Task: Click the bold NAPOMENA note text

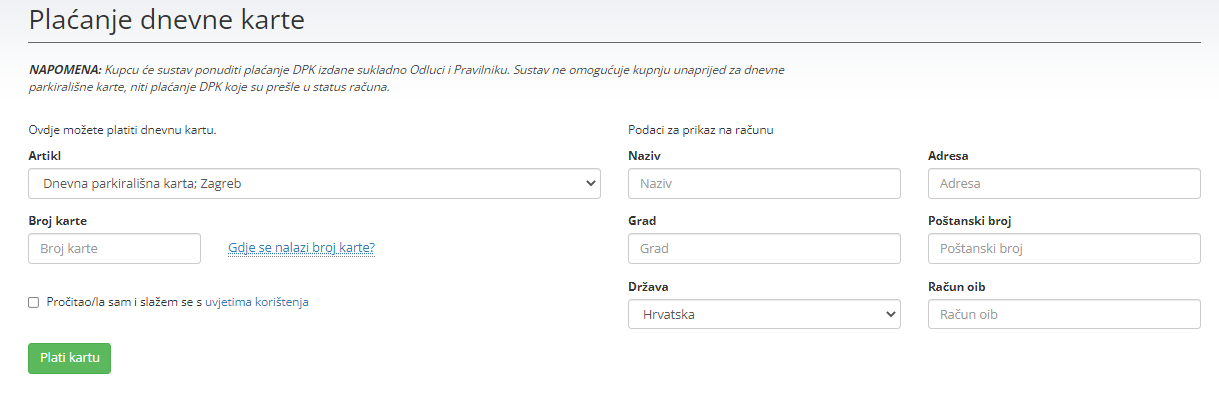Action: [x=66, y=70]
